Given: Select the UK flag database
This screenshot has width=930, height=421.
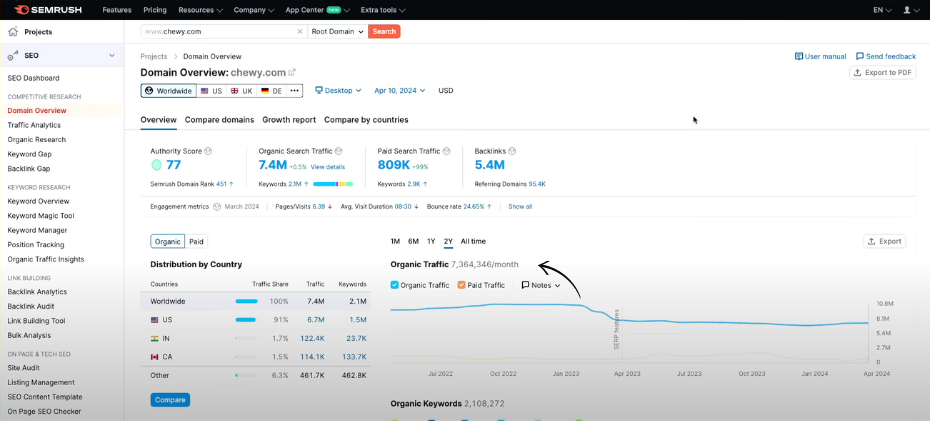Looking at the screenshot, I should (x=241, y=91).
